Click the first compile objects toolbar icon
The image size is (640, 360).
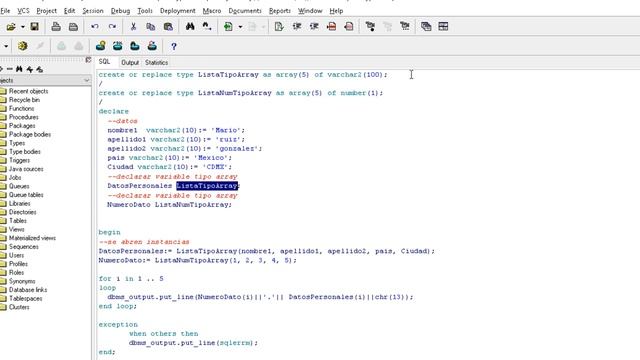(x=370, y=27)
